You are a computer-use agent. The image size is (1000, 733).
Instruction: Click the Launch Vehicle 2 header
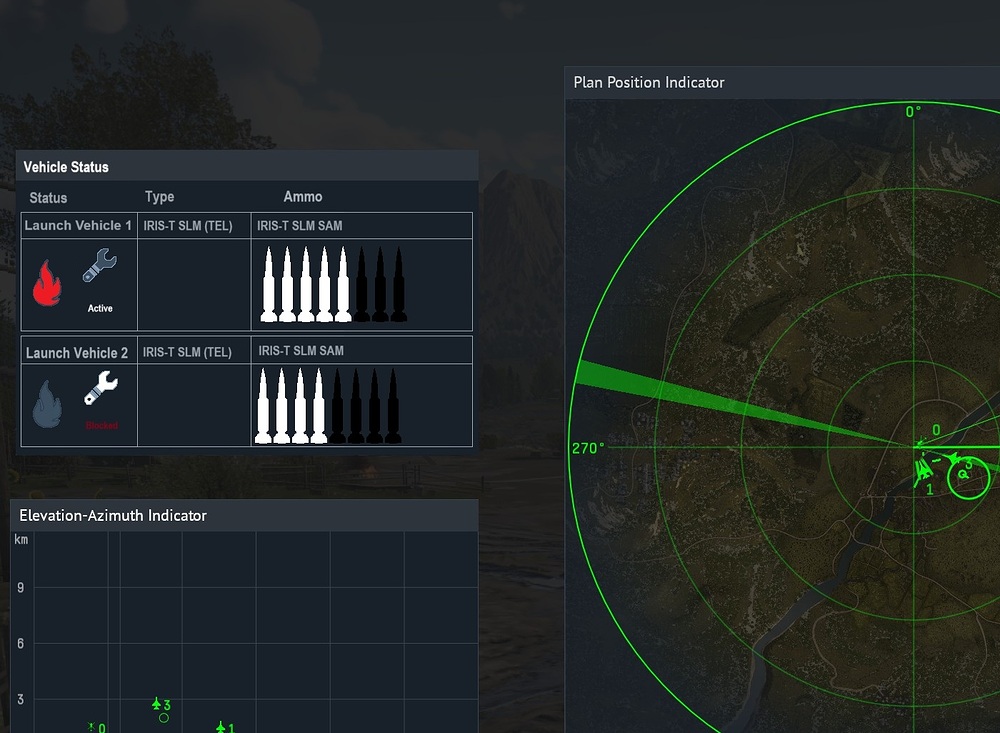(77, 353)
